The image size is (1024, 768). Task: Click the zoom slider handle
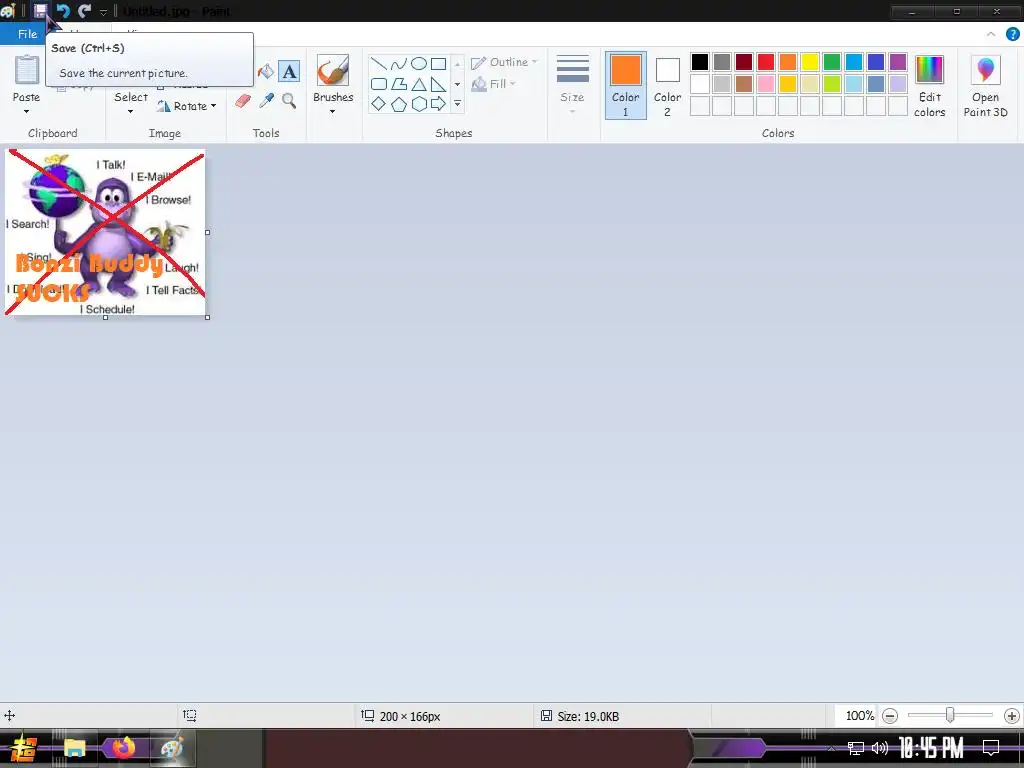(950, 715)
